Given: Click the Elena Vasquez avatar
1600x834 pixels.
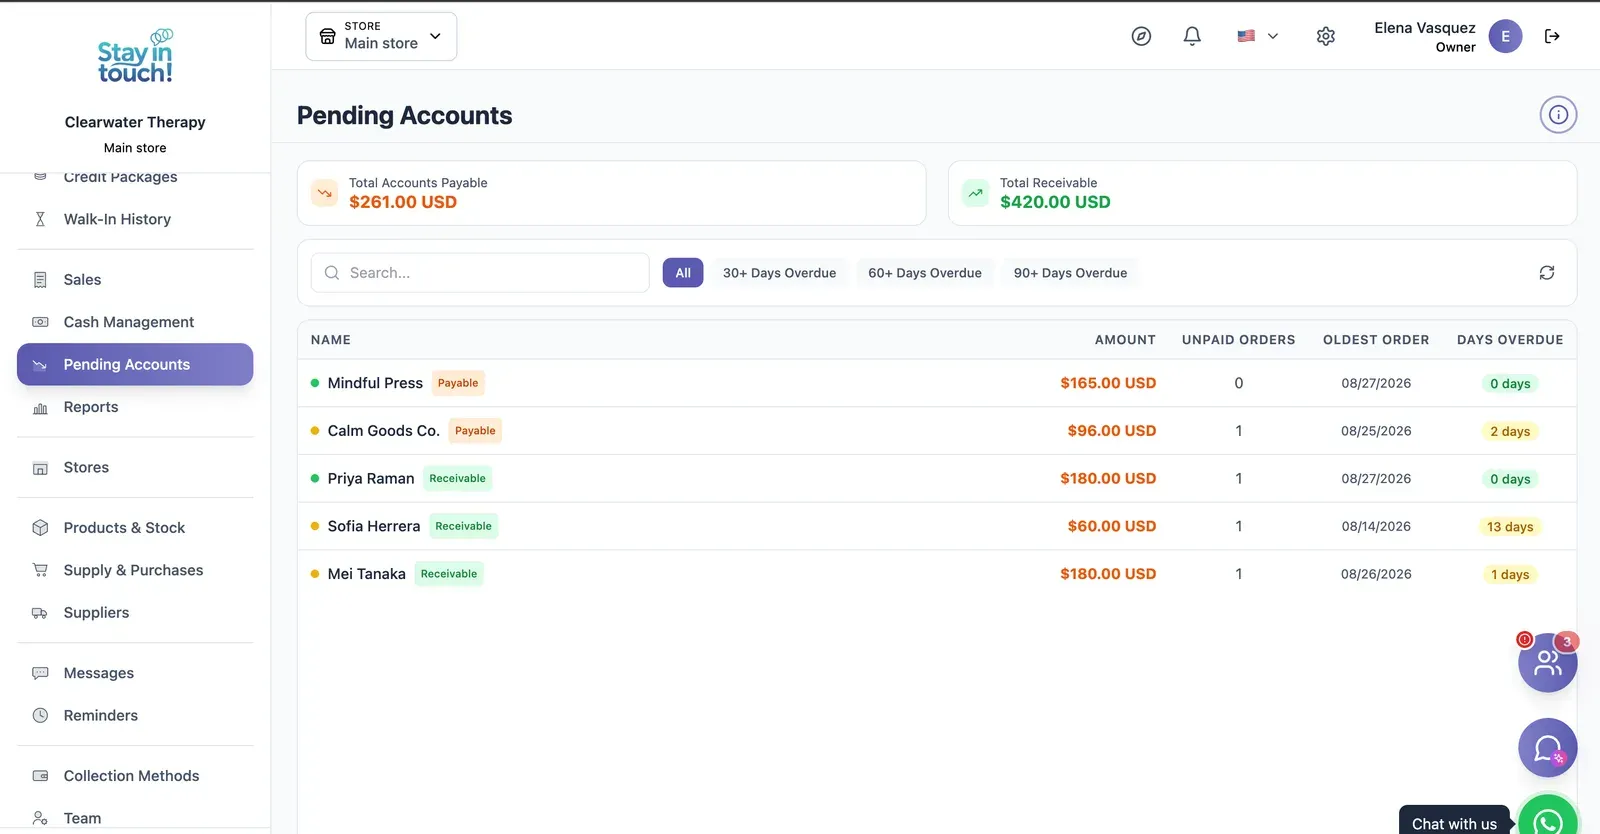Looking at the screenshot, I should 1505,36.
